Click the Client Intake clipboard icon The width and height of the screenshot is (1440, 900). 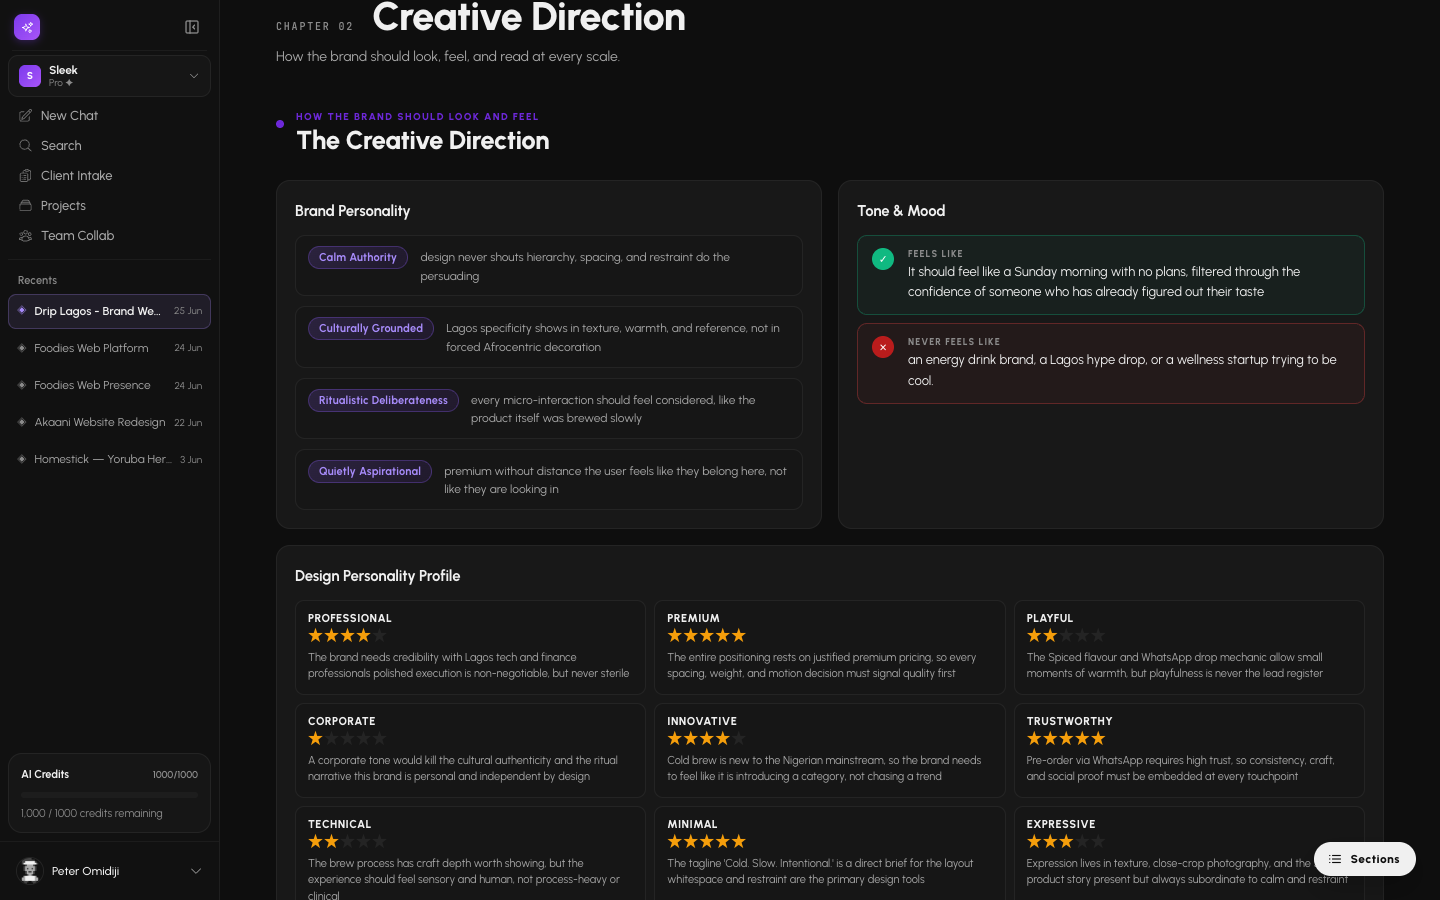26,176
